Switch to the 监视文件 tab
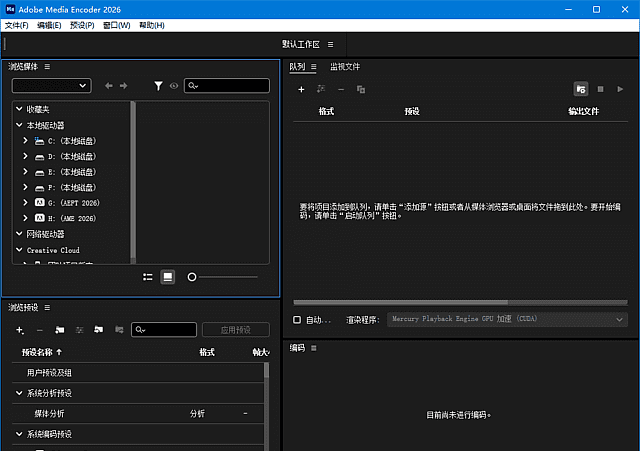The image size is (640, 451). [345, 67]
